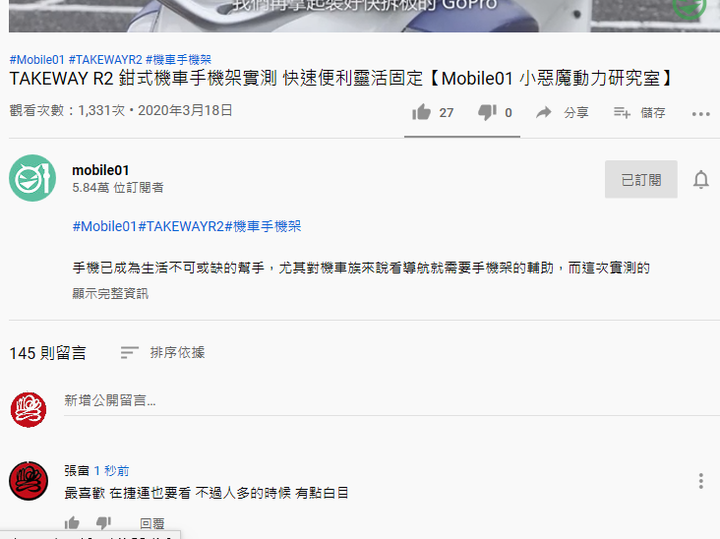The height and width of the screenshot is (539, 720).
Task: Open the mobile01 channel name link
Action: click(x=101, y=170)
